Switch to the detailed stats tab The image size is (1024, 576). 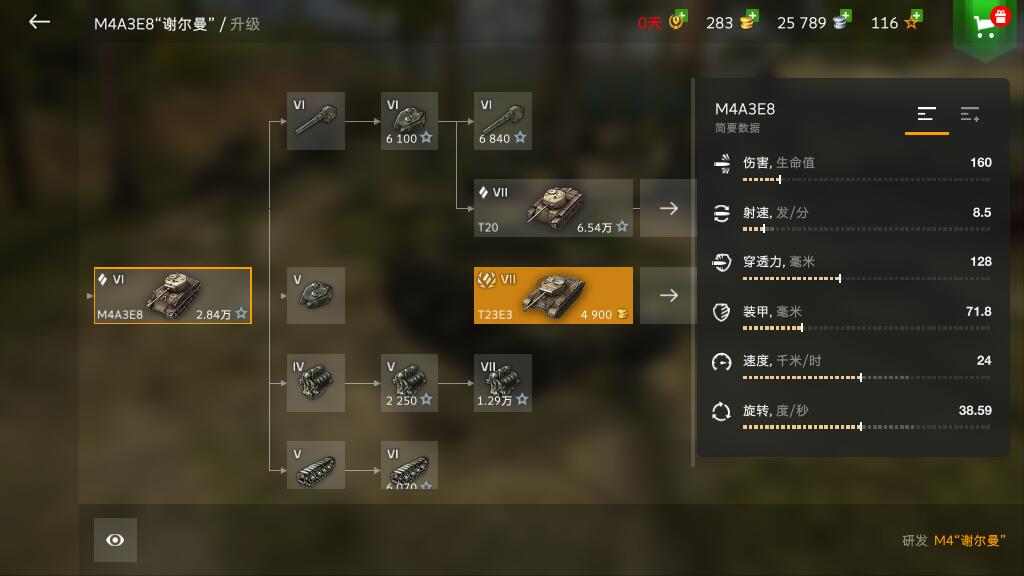970,115
